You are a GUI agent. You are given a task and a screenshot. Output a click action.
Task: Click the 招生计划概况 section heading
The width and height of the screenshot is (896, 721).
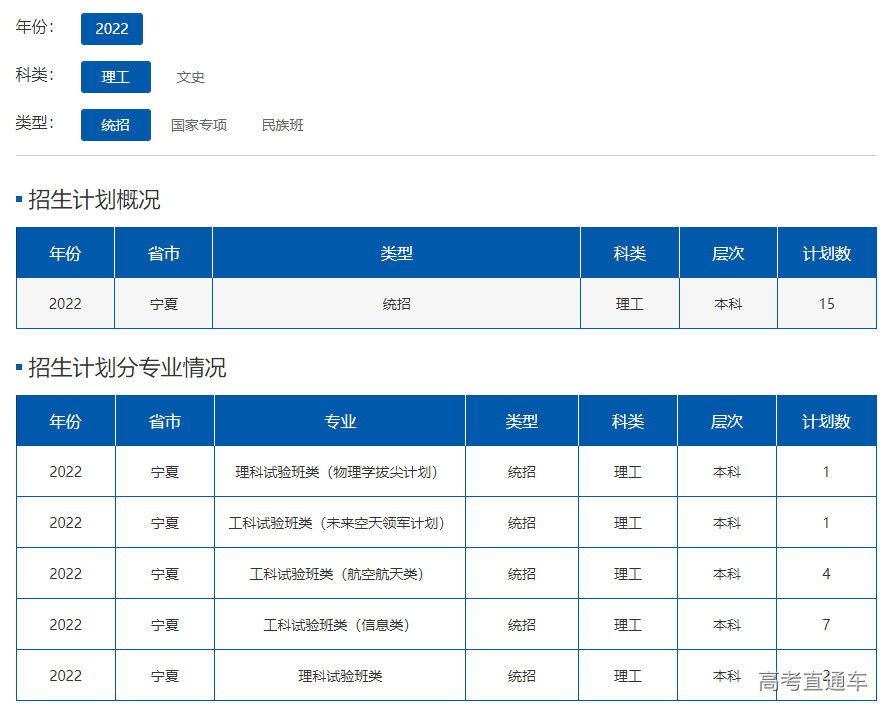click(x=94, y=200)
